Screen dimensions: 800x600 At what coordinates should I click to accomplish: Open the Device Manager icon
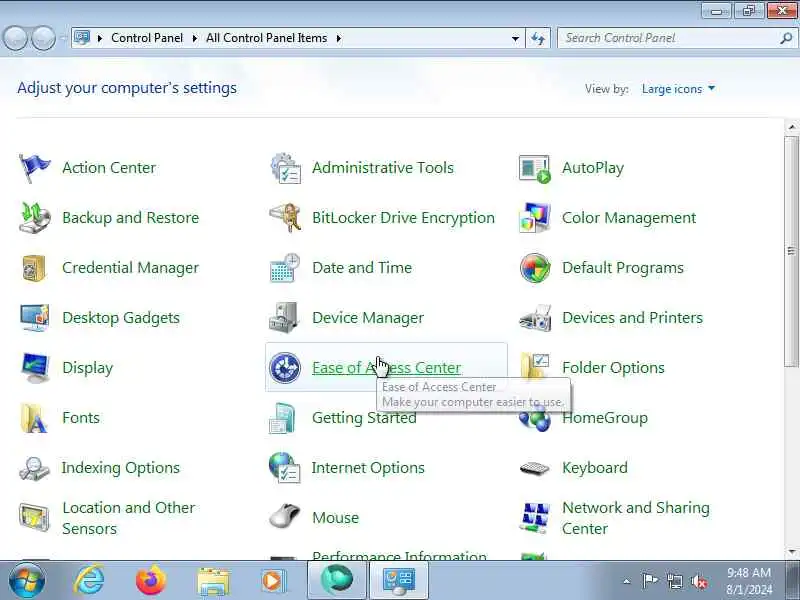[x=284, y=318]
